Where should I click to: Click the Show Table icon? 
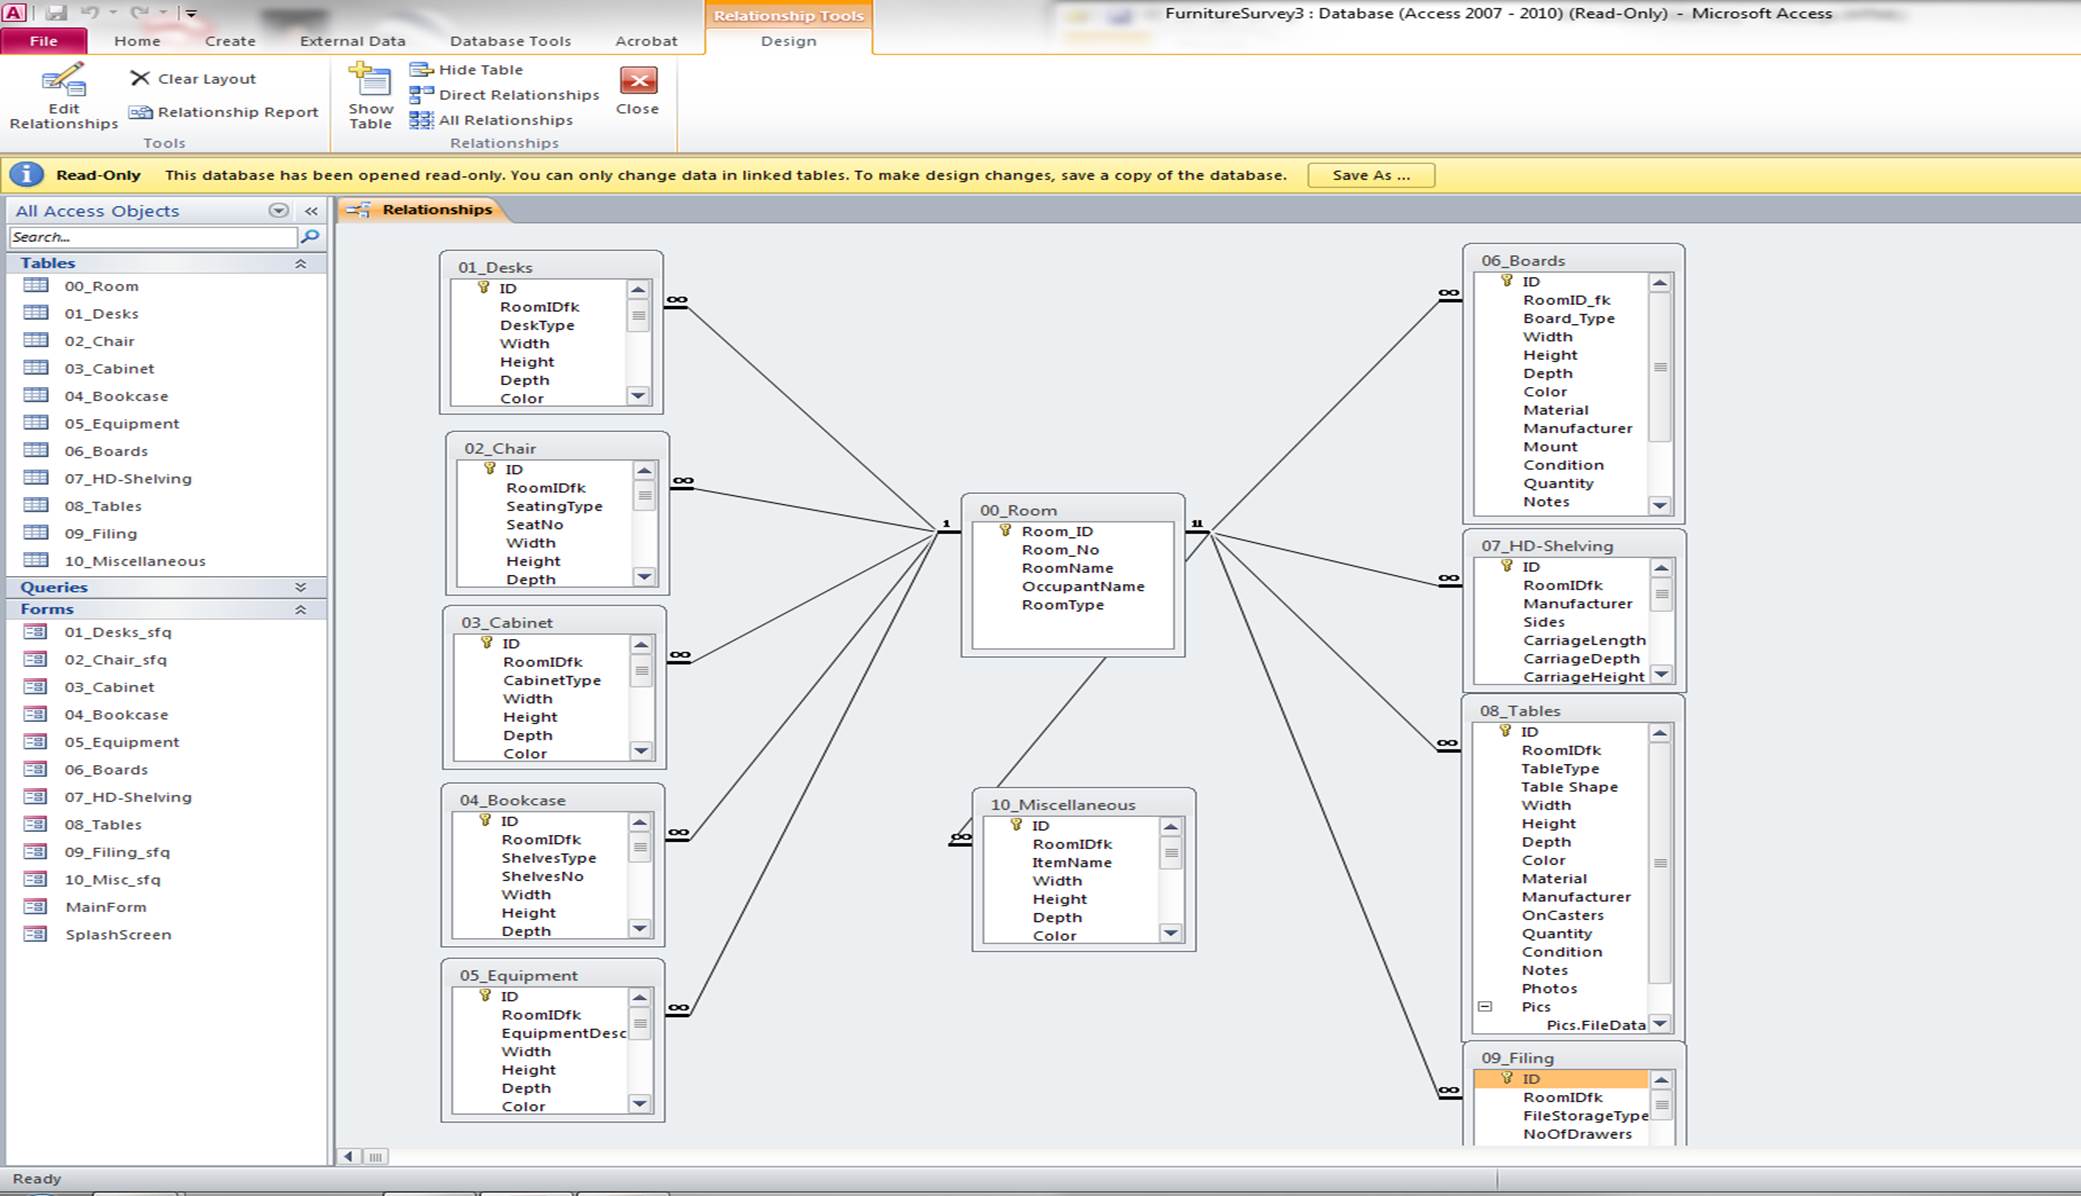370,81
